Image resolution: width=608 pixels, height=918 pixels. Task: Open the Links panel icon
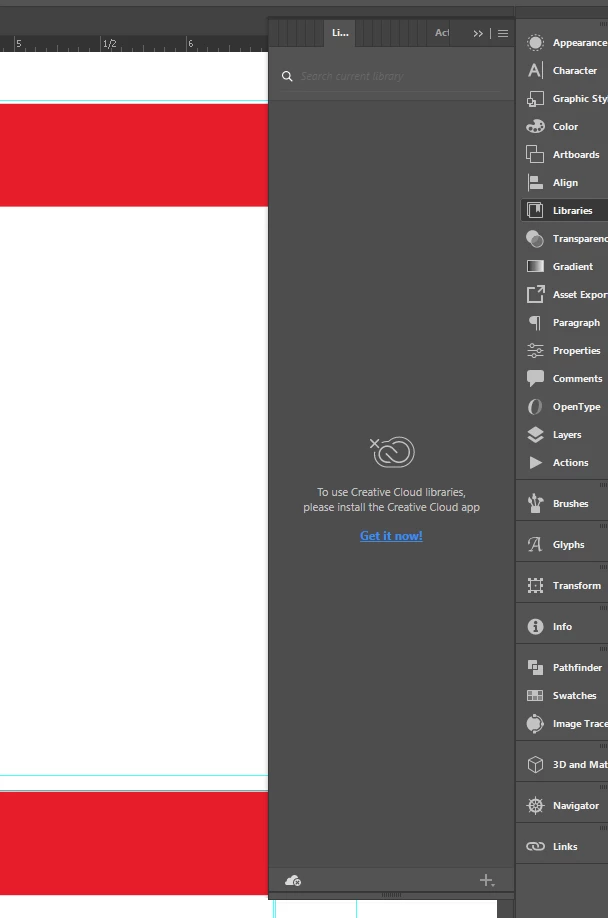point(535,847)
